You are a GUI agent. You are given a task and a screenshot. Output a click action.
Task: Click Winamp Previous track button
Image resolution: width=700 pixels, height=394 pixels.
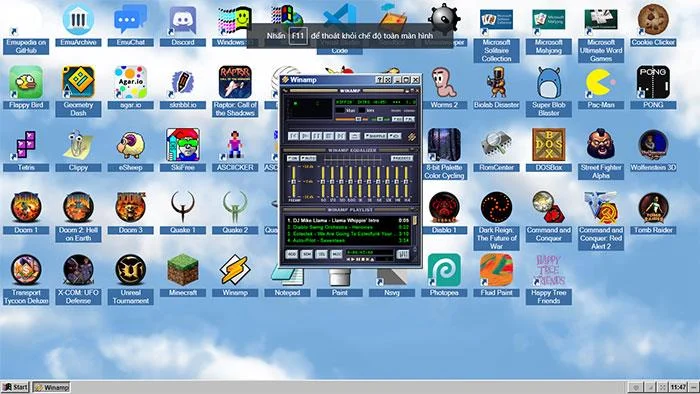tap(293, 136)
